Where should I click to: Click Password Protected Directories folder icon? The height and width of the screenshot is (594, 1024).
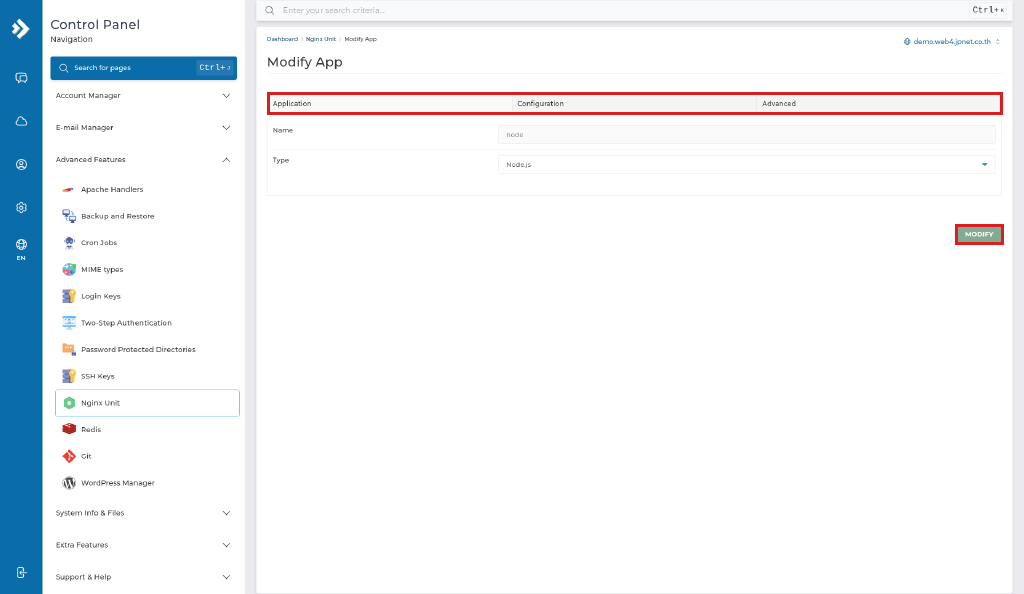(69, 349)
